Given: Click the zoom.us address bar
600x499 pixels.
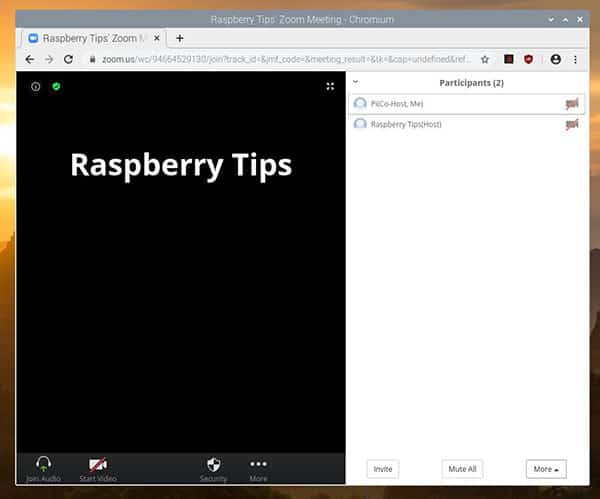Looking at the screenshot, I should 286,59.
